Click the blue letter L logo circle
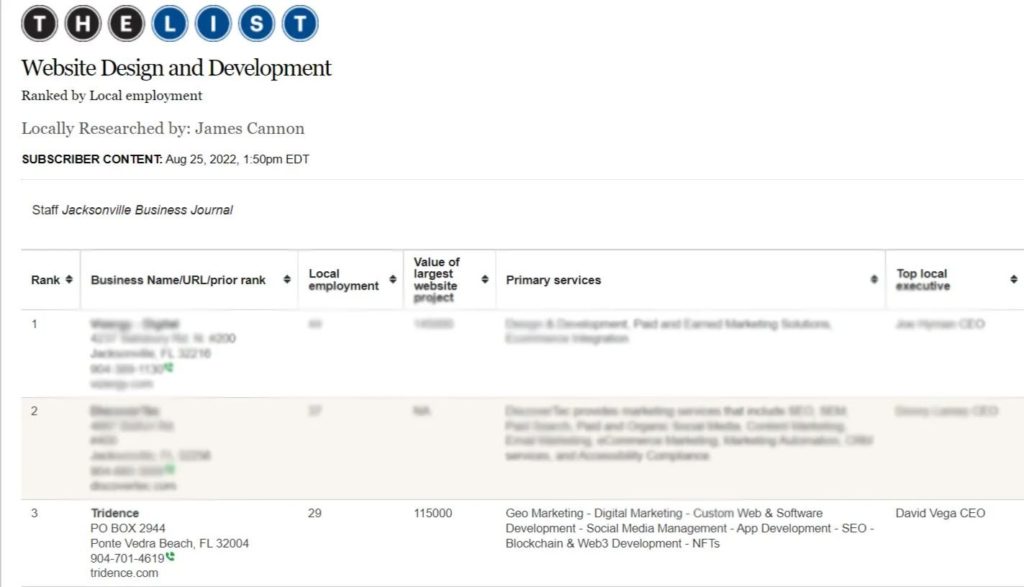The image size is (1024, 587). [x=170, y=23]
